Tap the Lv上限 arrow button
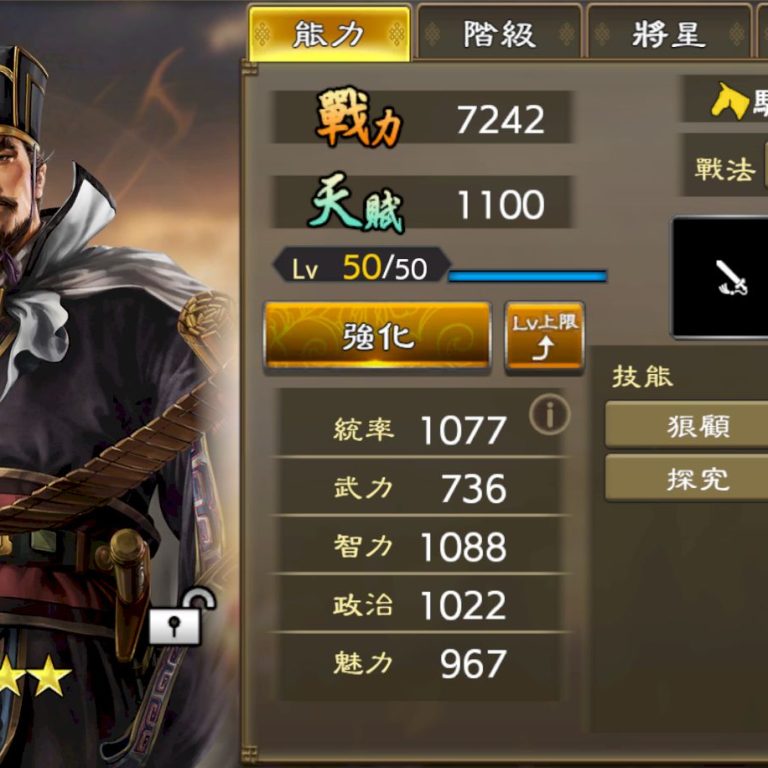 pos(545,337)
